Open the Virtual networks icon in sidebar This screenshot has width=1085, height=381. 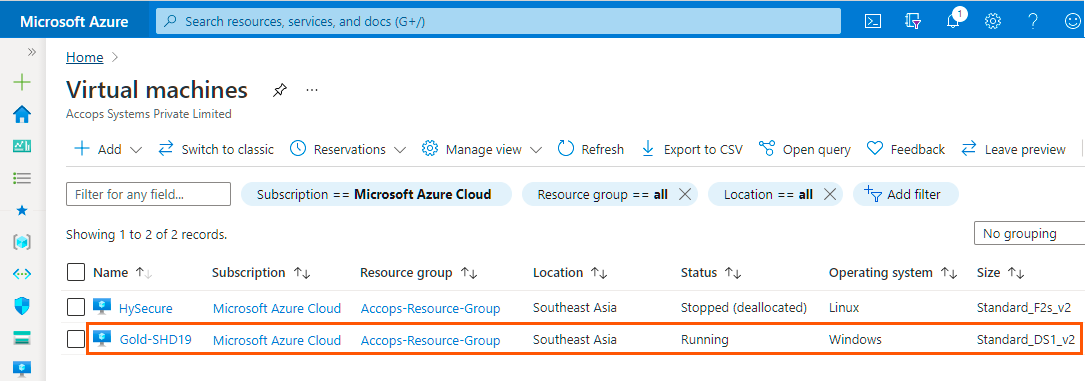pos(22,274)
